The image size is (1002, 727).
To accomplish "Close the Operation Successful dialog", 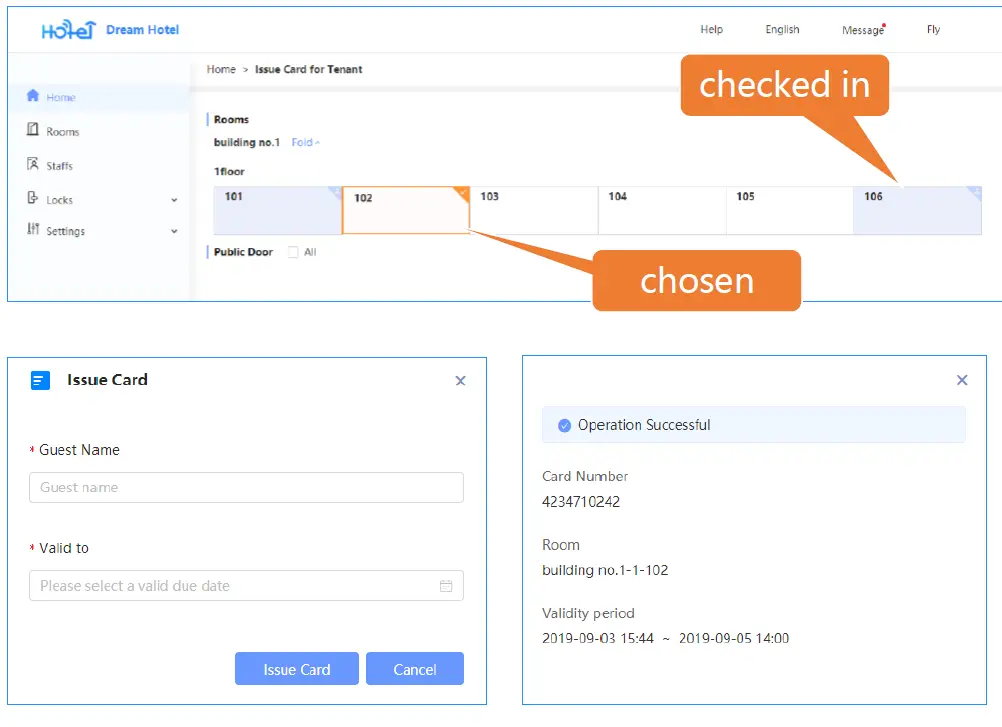I will (962, 380).
